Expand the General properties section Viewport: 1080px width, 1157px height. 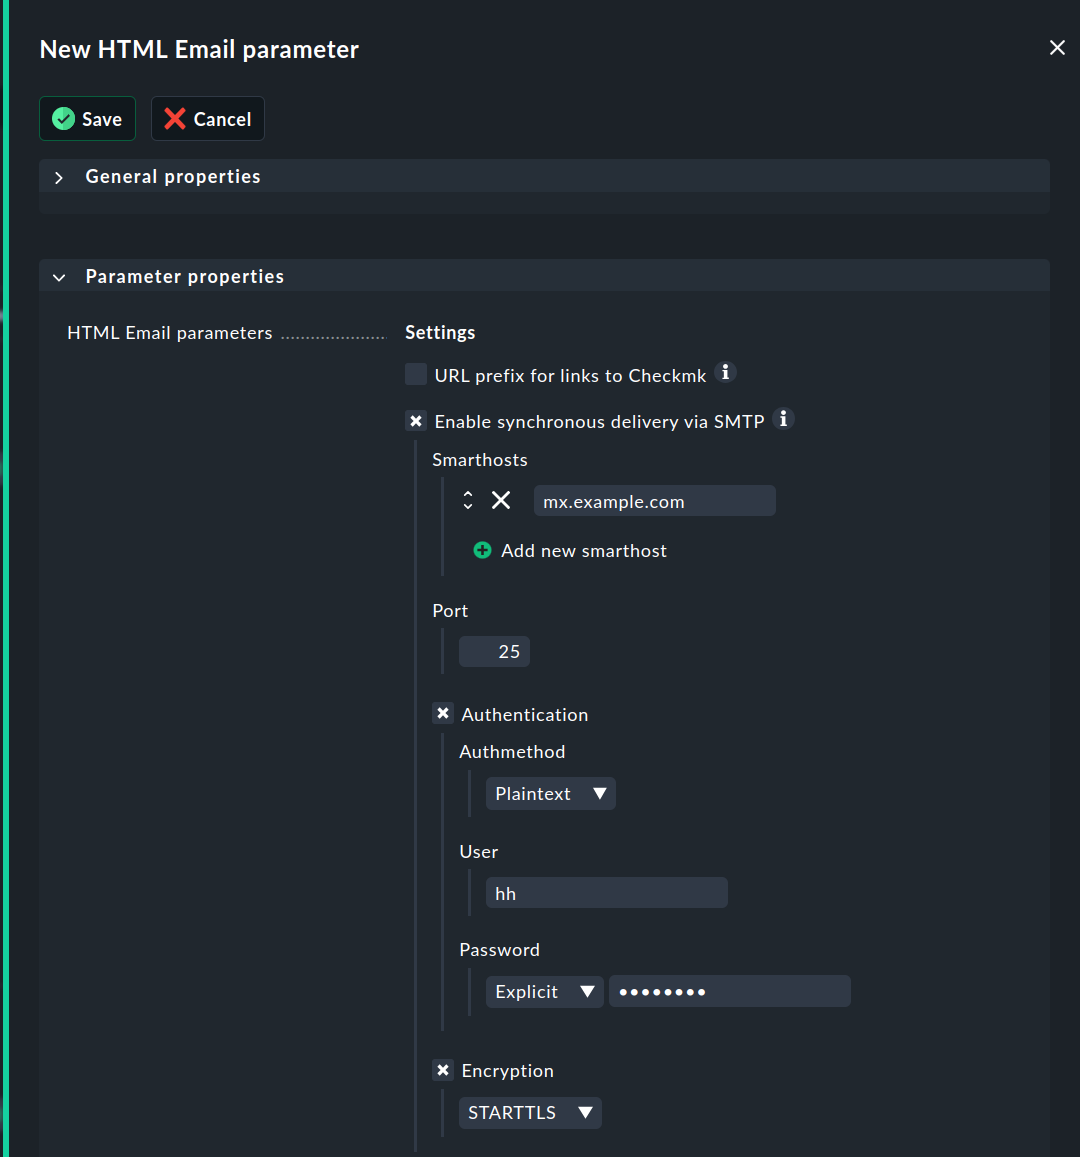tap(58, 177)
